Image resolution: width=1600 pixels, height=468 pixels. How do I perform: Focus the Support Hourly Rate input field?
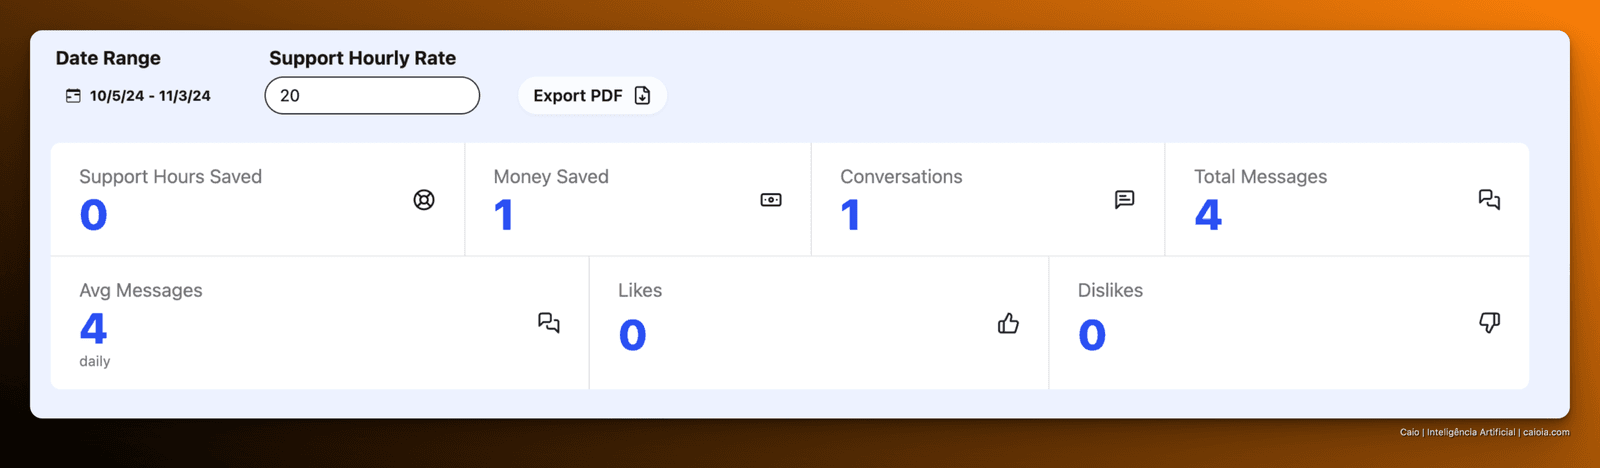coord(372,96)
